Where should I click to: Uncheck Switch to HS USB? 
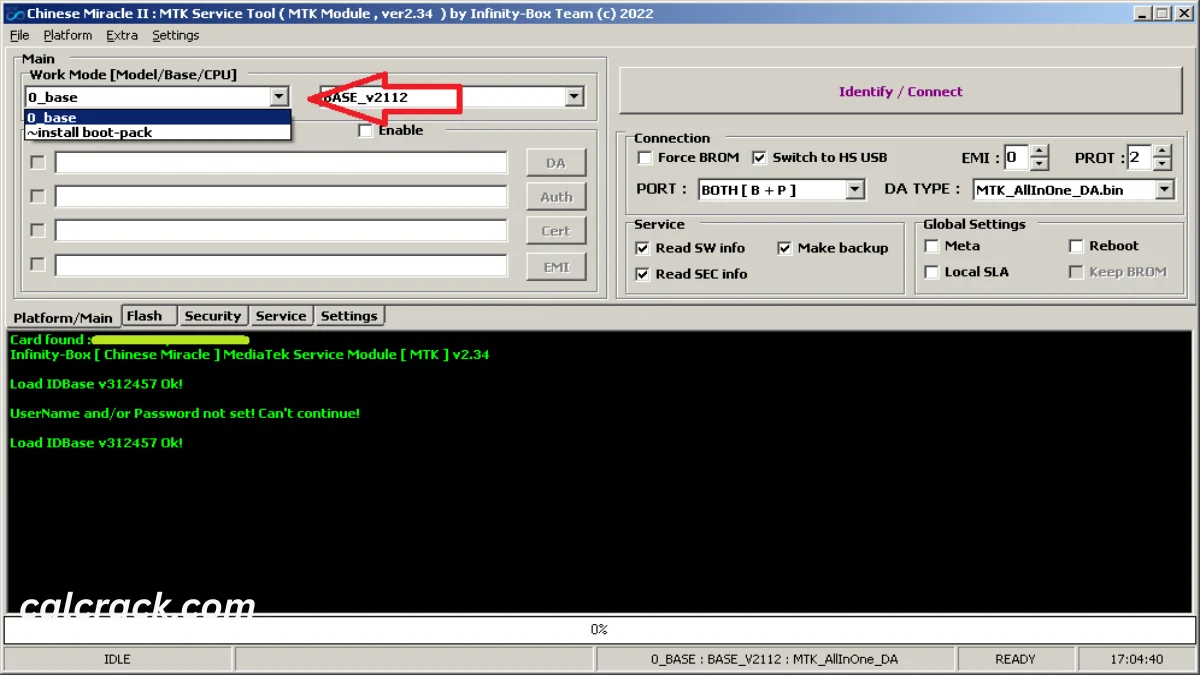759,157
